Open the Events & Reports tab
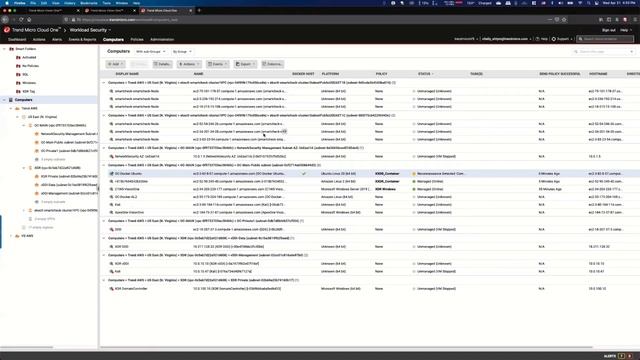Viewport: 640px width, 360px height. pyautogui.click(x=82, y=40)
